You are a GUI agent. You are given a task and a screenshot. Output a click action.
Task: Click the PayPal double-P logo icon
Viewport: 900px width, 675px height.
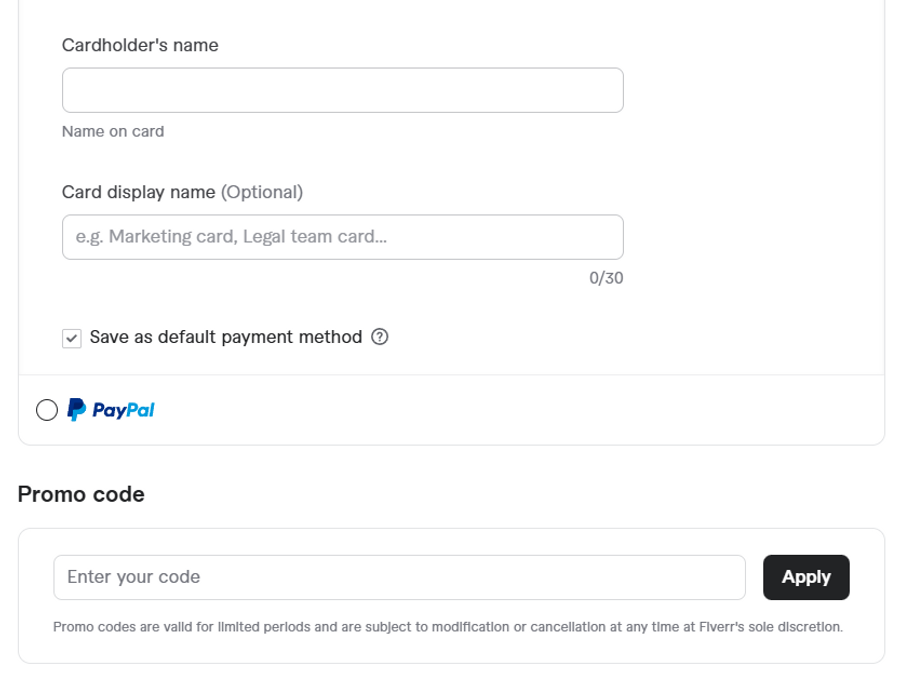76,409
